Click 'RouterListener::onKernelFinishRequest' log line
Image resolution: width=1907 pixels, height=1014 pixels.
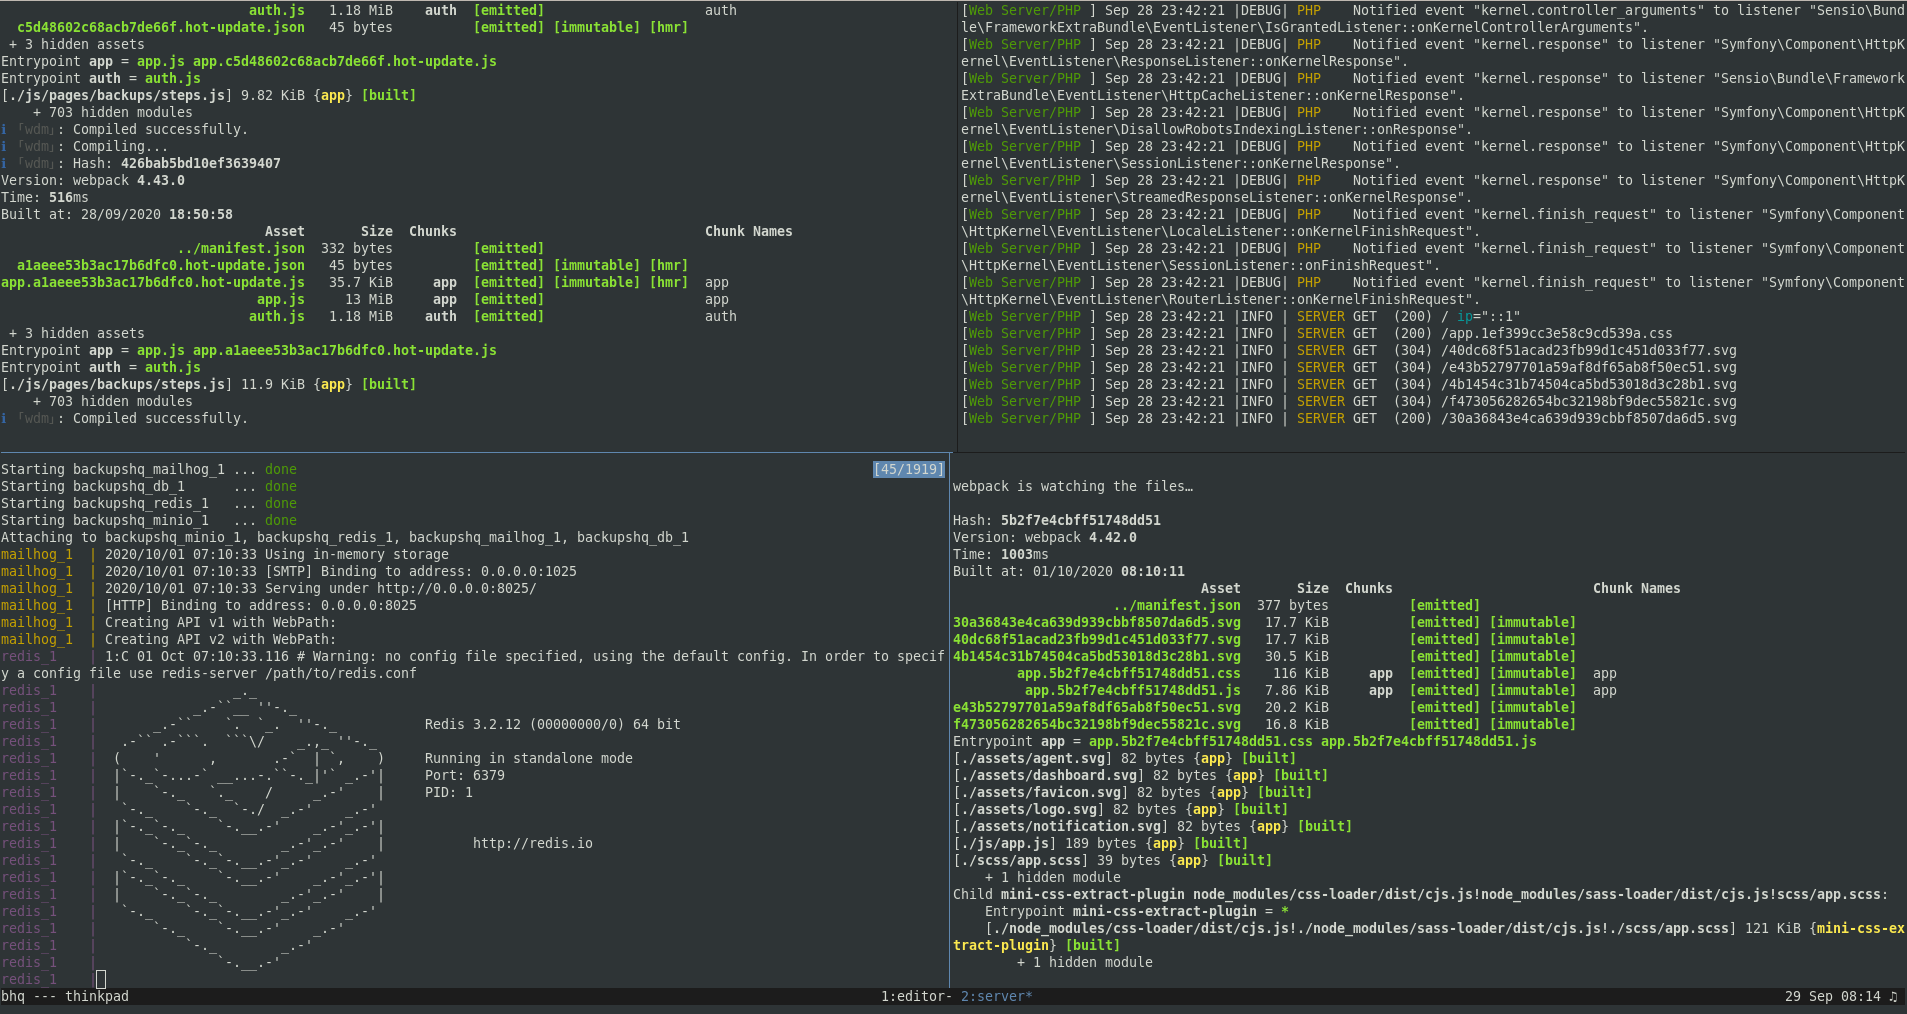pos(1433,290)
